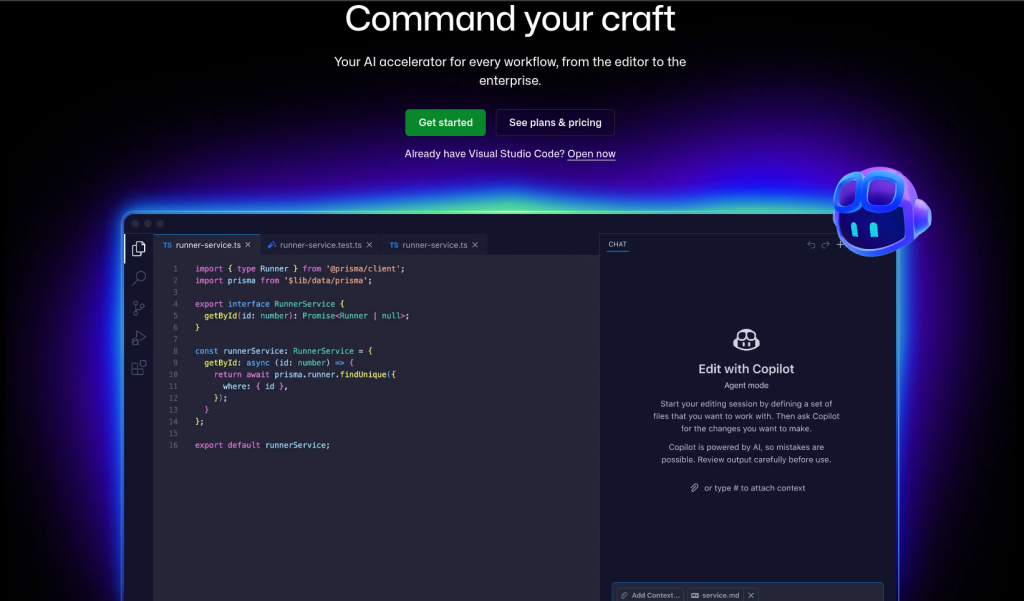Click line number 1 in the gutter
This screenshot has width=1024, height=601.
[x=175, y=268]
